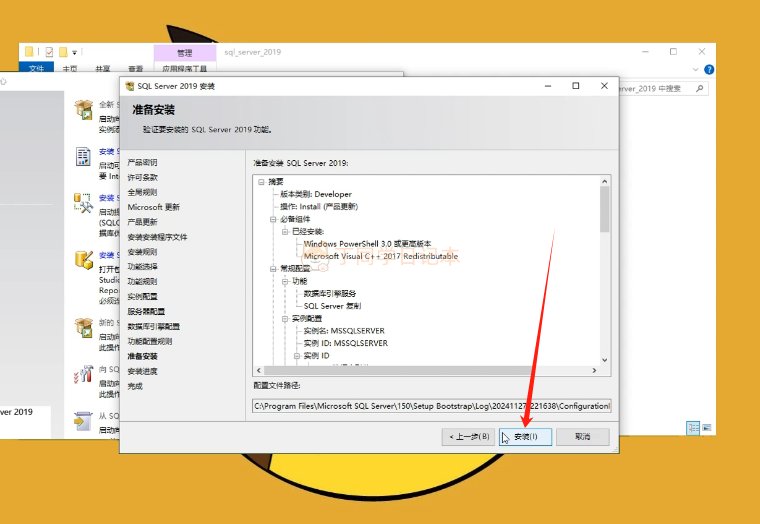Click the sql_server_2019 search box in Explorer
This screenshot has height=524, width=760.
click(662, 88)
